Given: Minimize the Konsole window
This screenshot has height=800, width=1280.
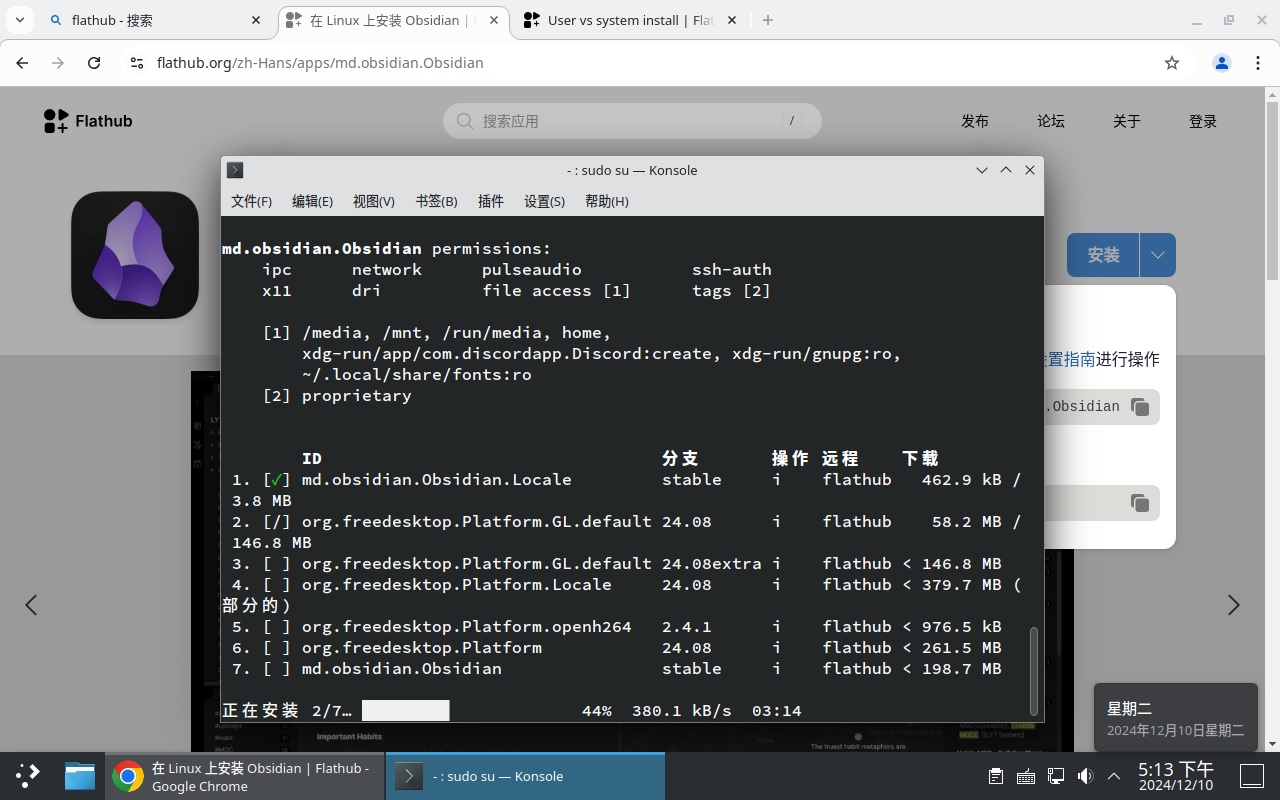Looking at the screenshot, I should (982, 170).
